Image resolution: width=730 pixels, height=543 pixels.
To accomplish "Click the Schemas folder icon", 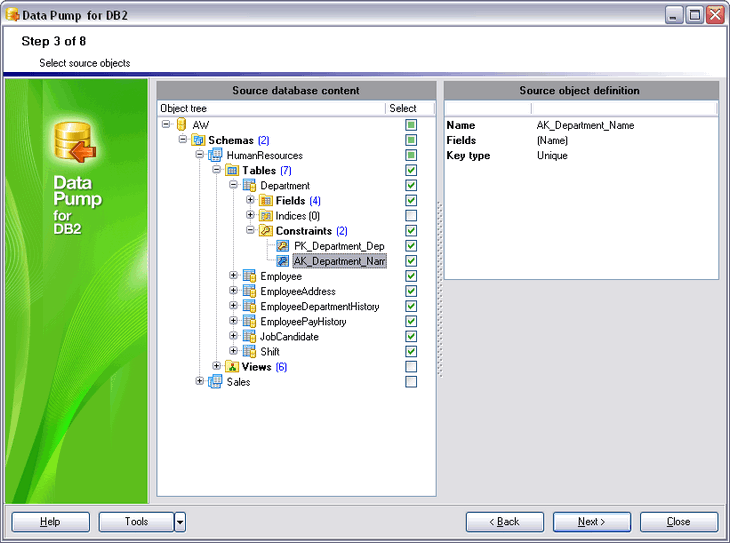I will pyautogui.click(x=199, y=140).
